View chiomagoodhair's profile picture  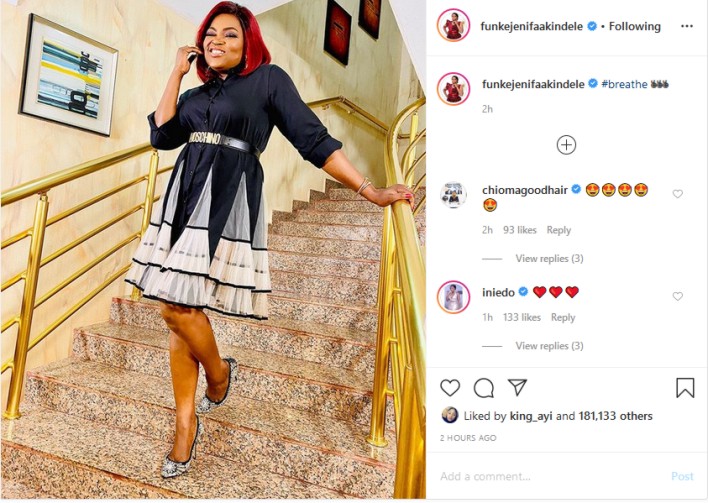coord(453,196)
